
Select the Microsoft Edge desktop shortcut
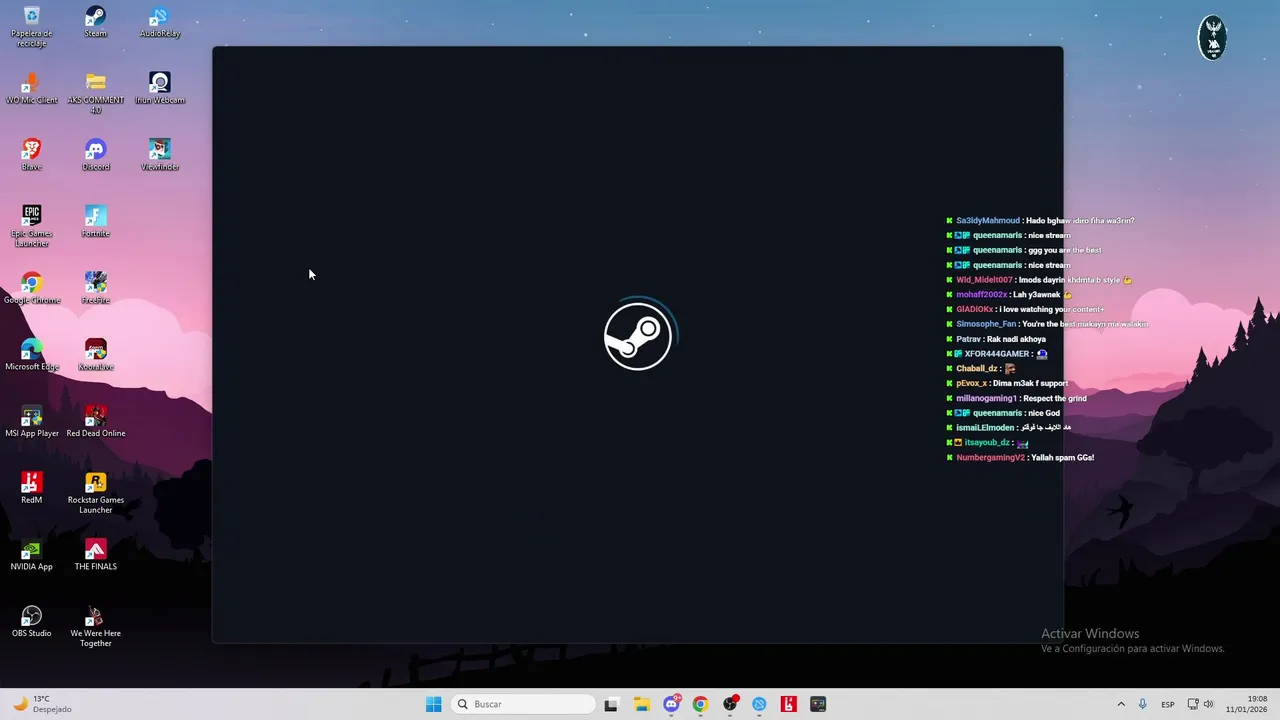31,355
